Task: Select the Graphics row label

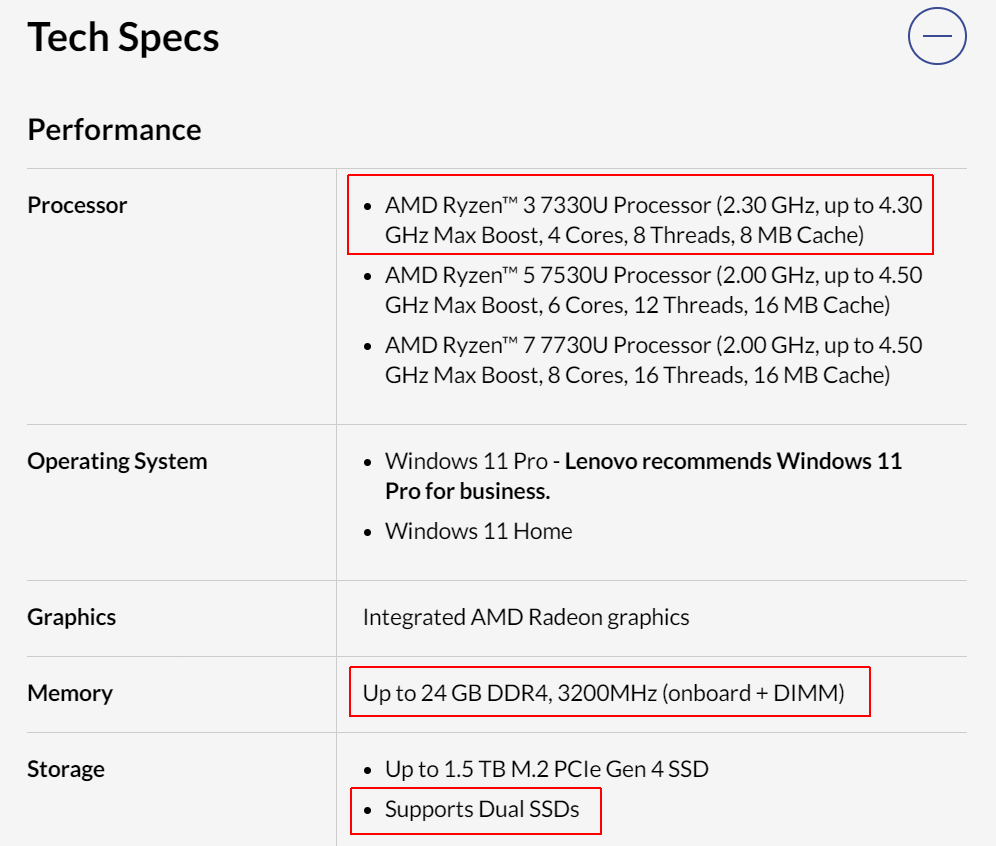Action: click(72, 617)
